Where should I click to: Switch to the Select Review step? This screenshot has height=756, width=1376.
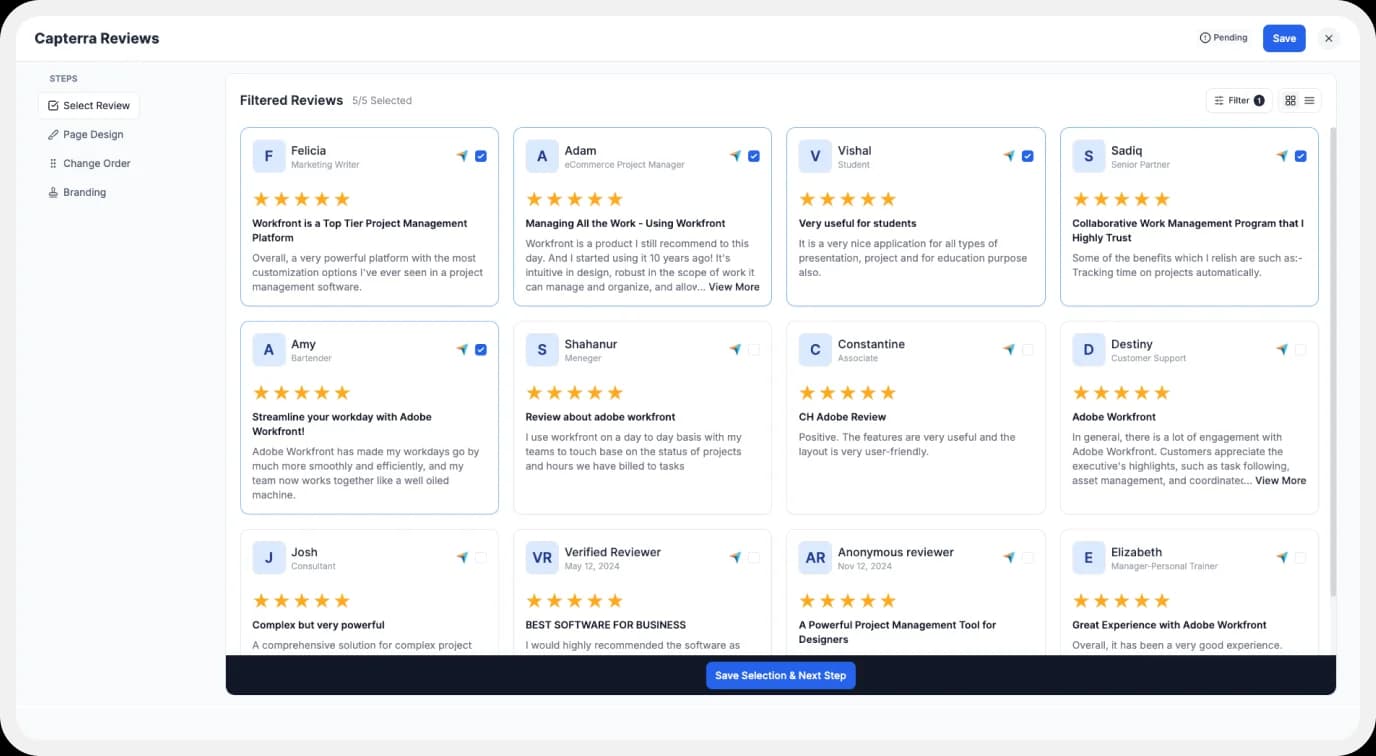[x=96, y=105]
